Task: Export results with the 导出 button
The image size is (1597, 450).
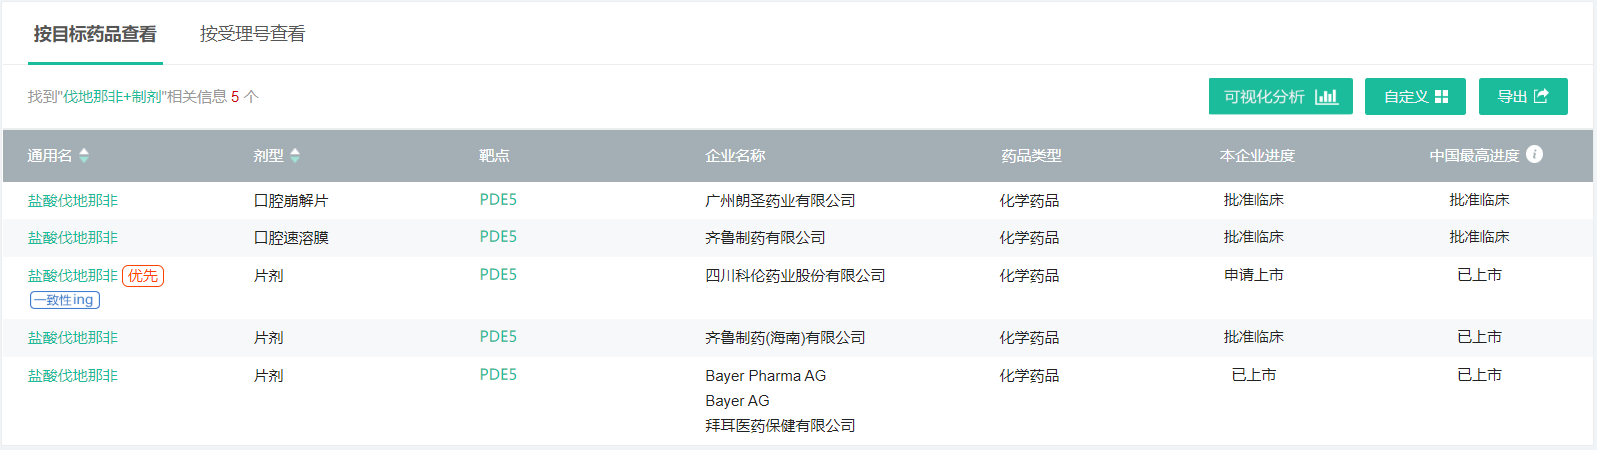Action: [x=1523, y=96]
